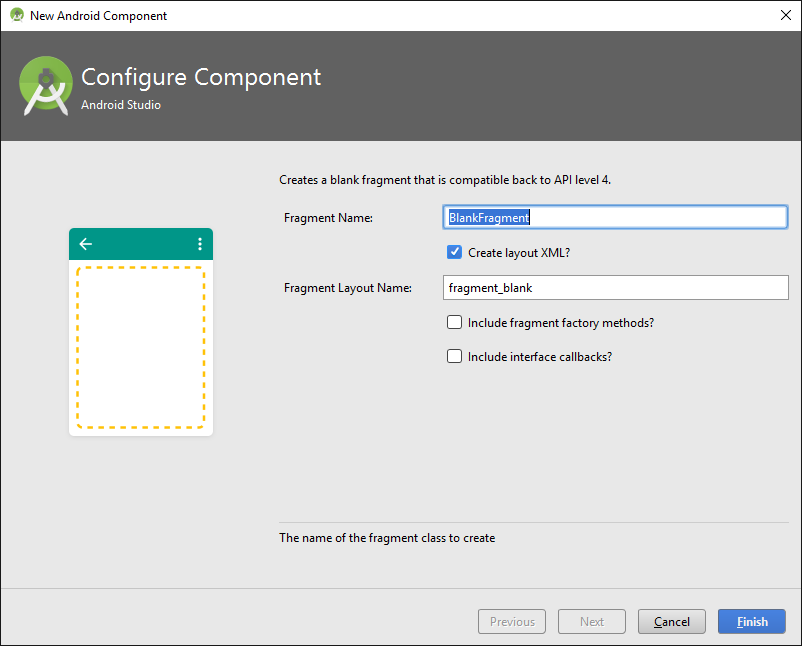Click the teal app bar in preview
This screenshot has width=802, height=646.
140,244
